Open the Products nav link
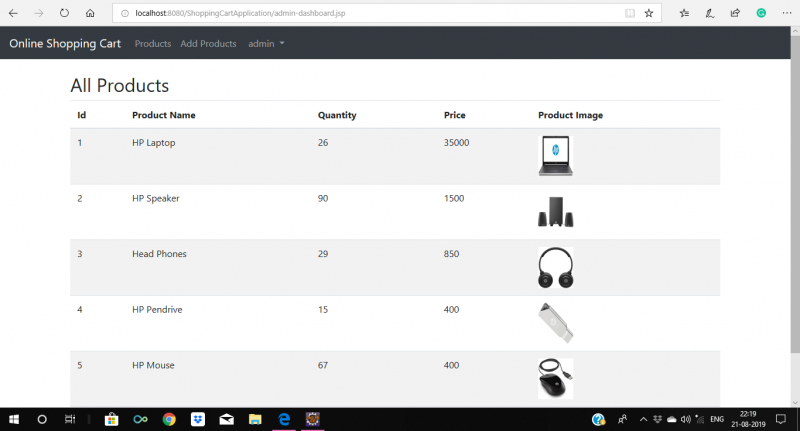The width and height of the screenshot is (800, 431). click(153, 44)
